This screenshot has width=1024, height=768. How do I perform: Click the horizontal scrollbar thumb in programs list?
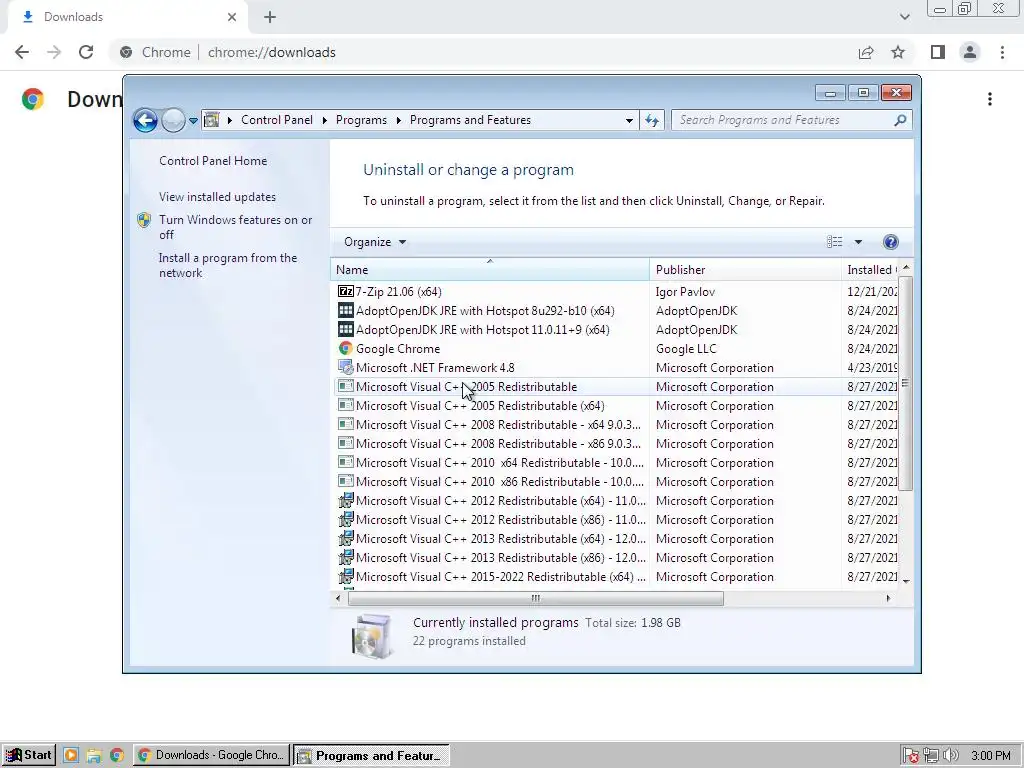[x=536, y=598]
